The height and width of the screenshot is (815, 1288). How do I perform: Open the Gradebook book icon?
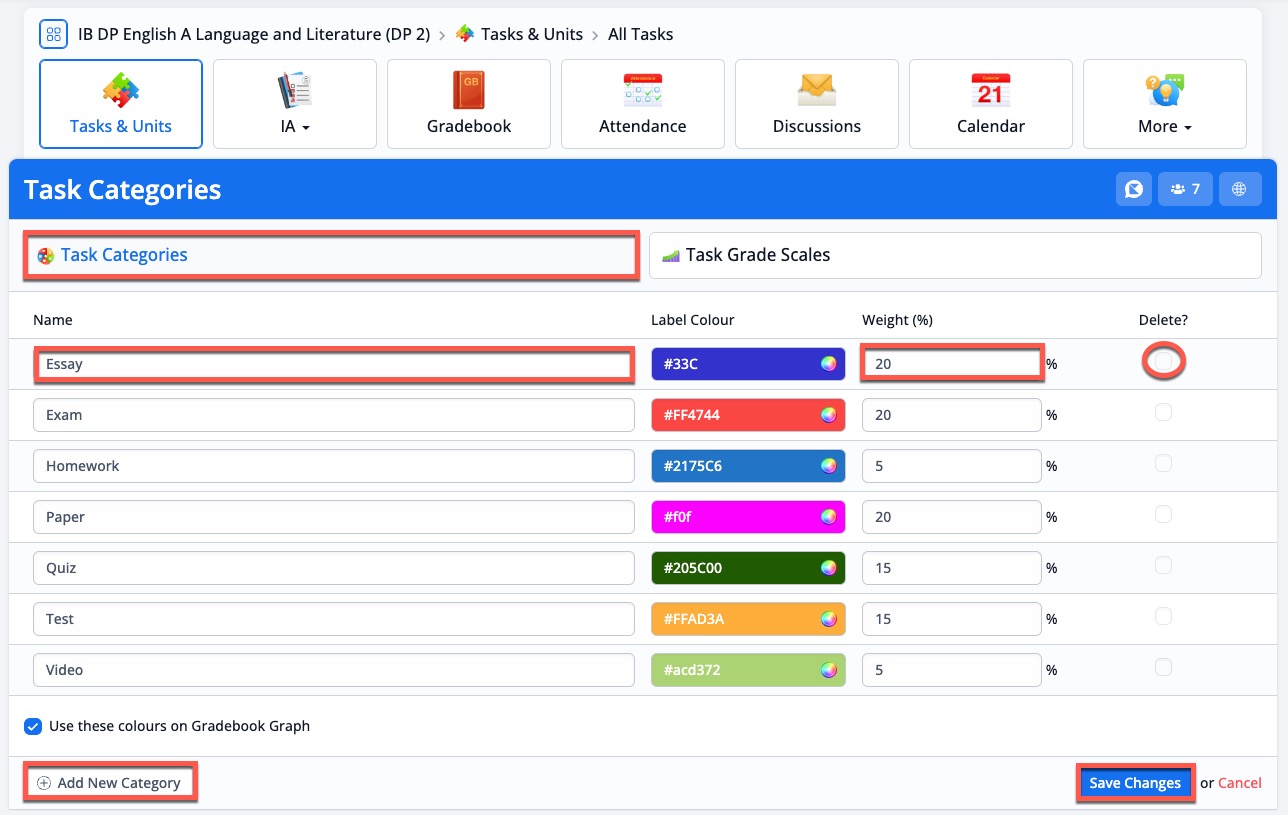tap(468, 91)
